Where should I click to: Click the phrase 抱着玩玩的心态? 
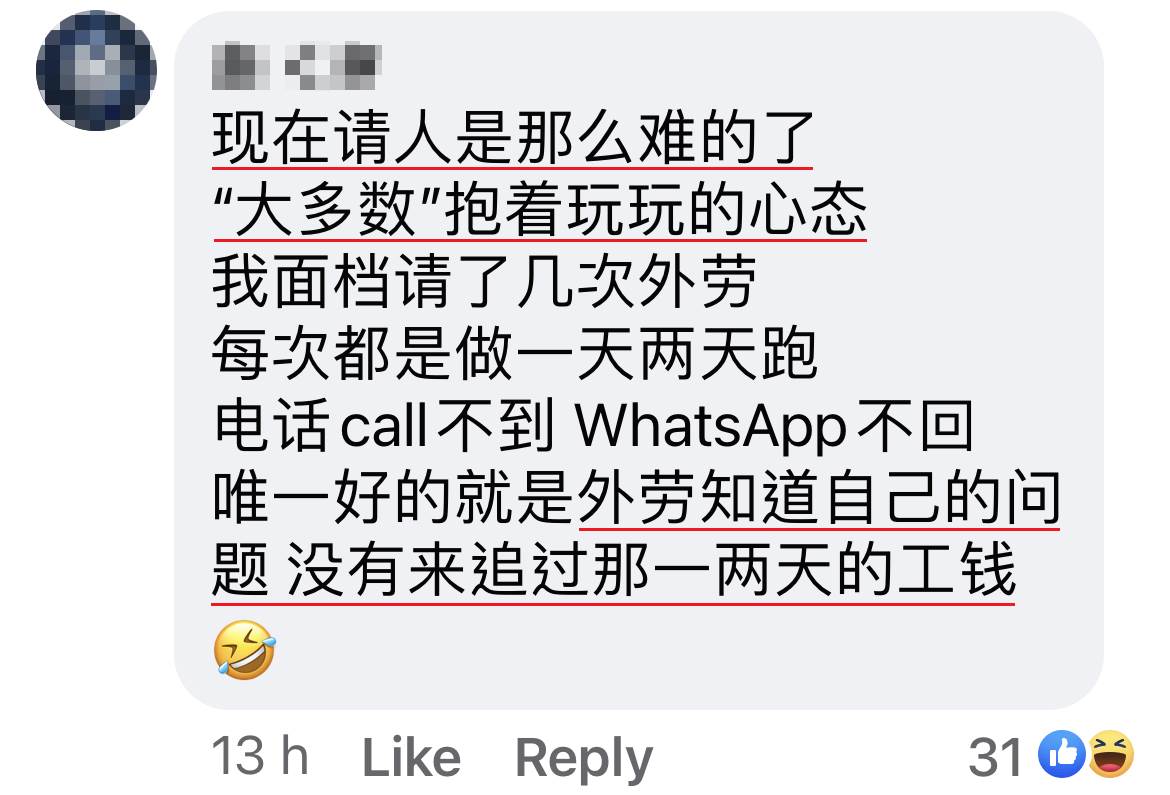pos(655,209)
